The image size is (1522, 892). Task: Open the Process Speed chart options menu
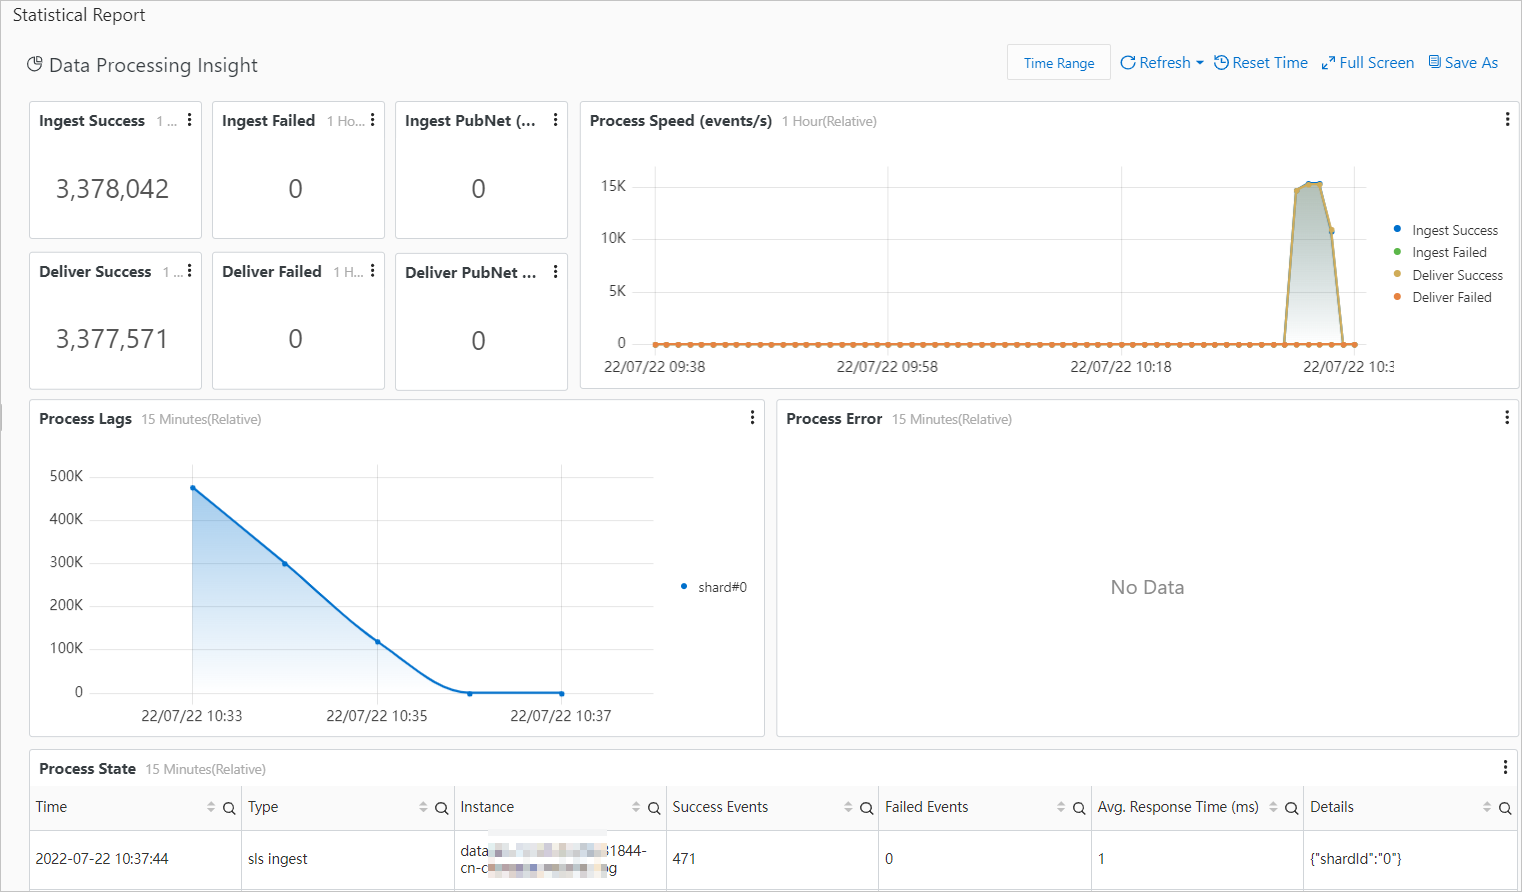(1507, 120)
